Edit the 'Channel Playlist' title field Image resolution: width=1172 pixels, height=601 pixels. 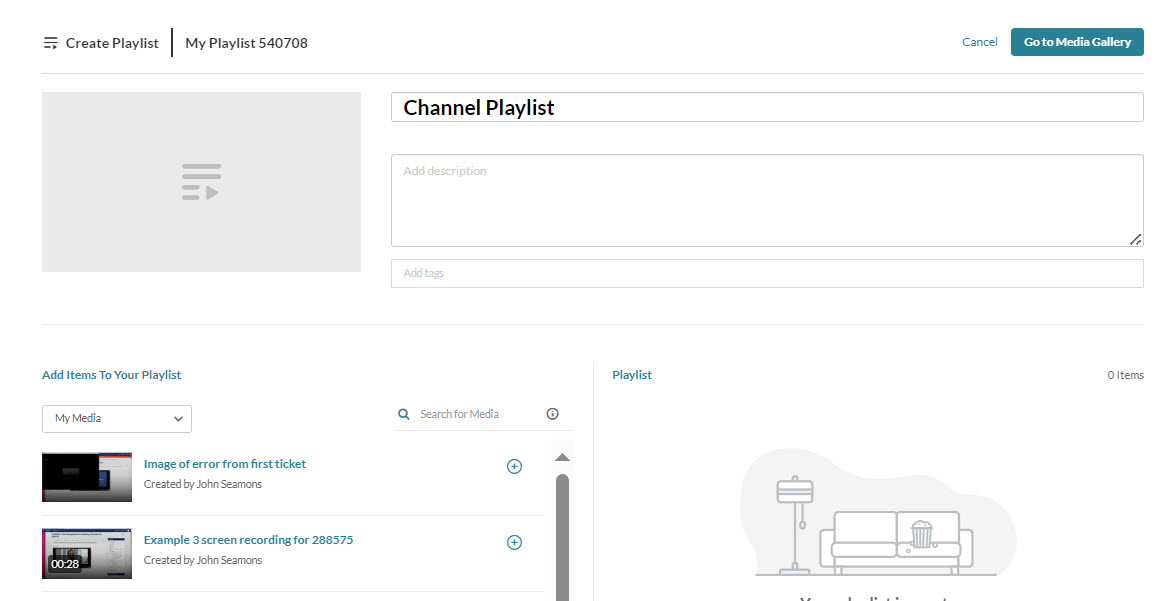coord(600,106)
